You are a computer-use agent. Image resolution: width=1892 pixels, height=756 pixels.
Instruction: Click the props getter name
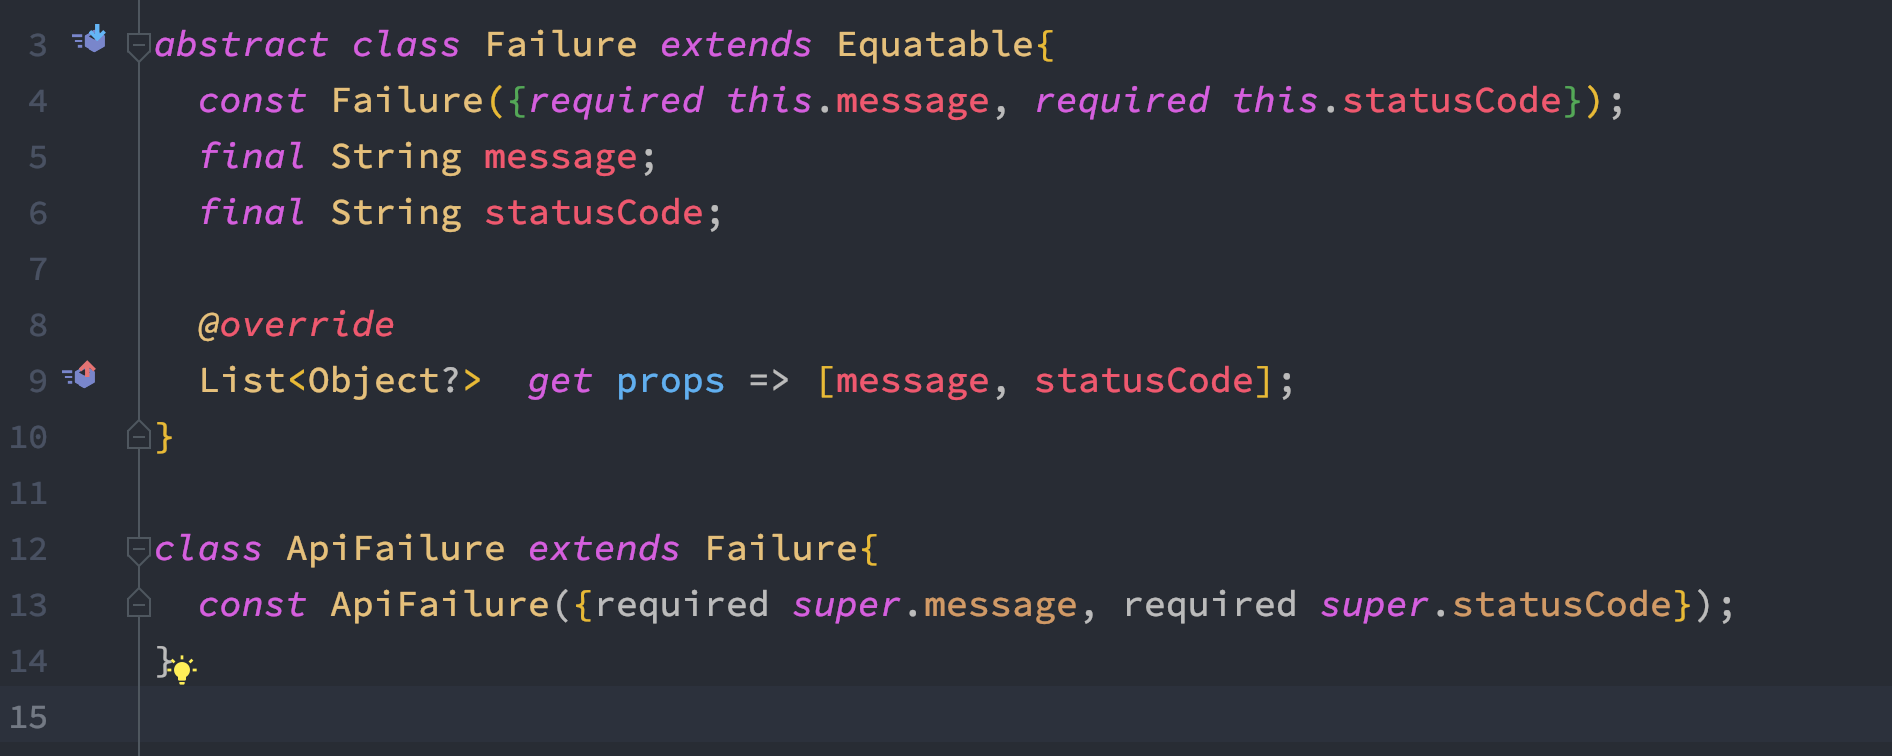click(x=670, y=382)
